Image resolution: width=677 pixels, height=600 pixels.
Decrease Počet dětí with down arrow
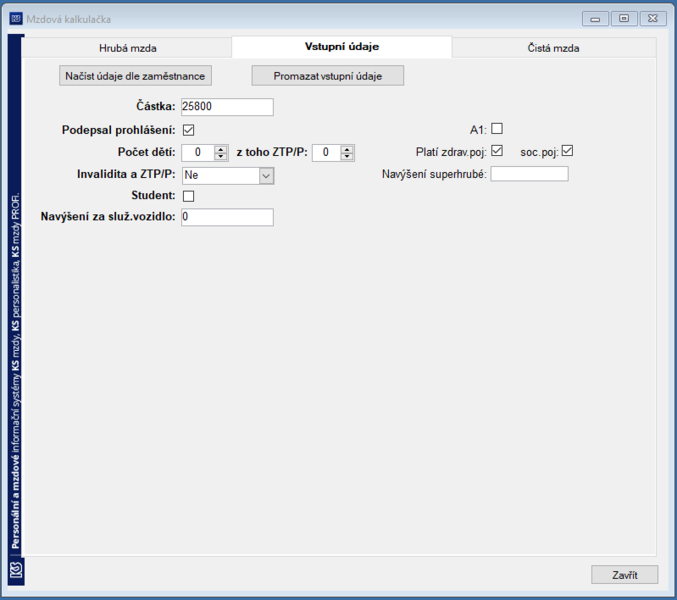coord(221,156)
